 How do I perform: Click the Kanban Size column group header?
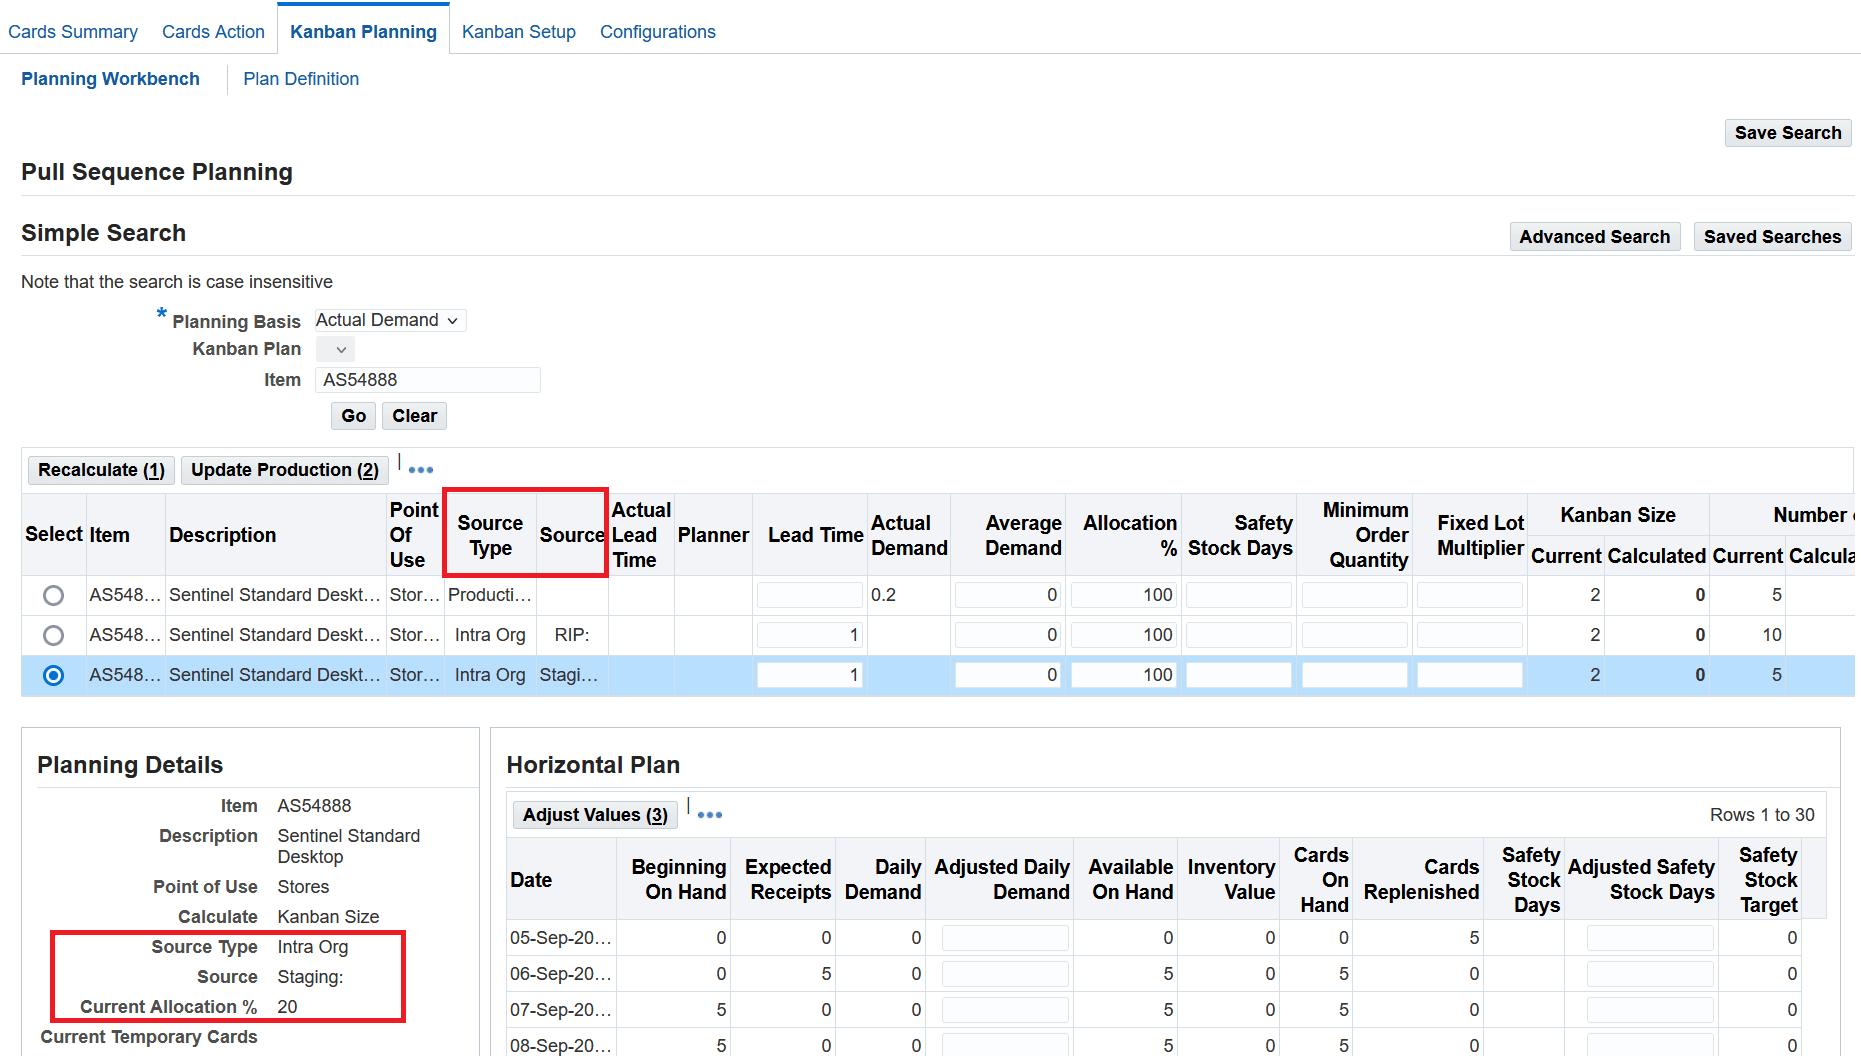[1618, 515]
